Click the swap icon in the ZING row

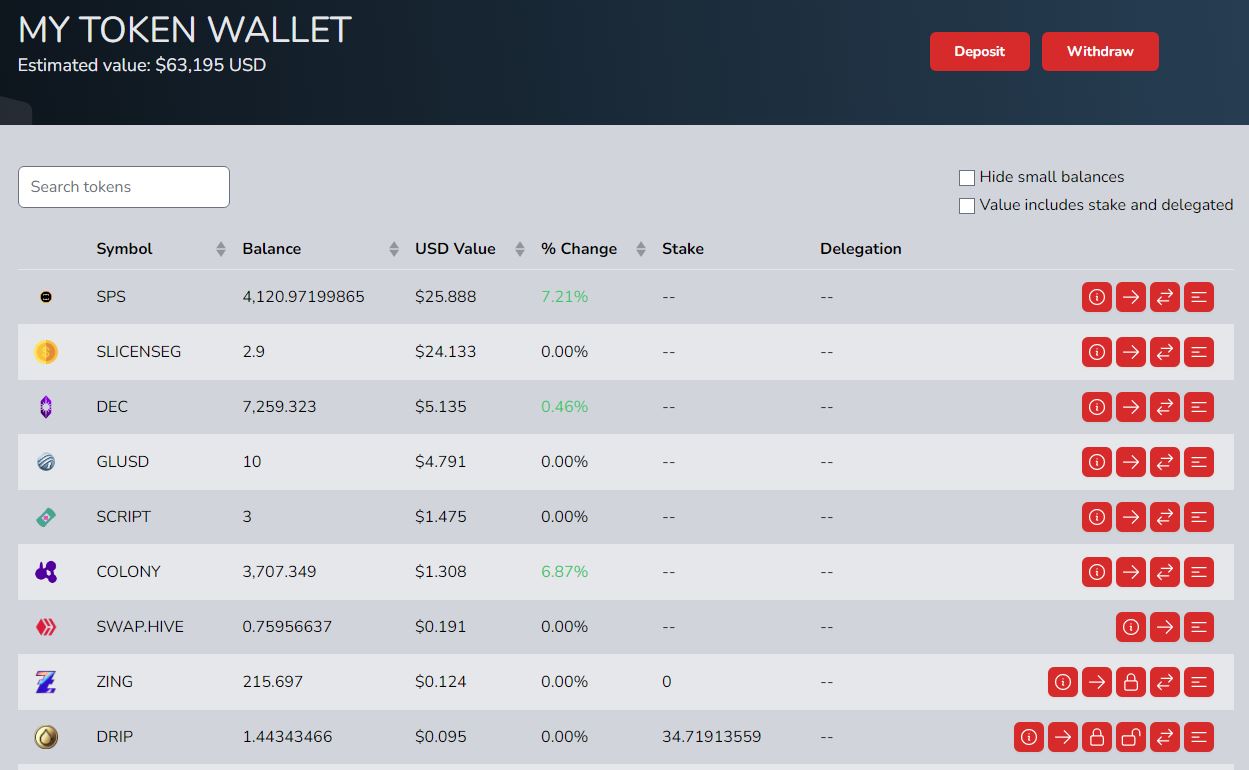click(1165, 682)
